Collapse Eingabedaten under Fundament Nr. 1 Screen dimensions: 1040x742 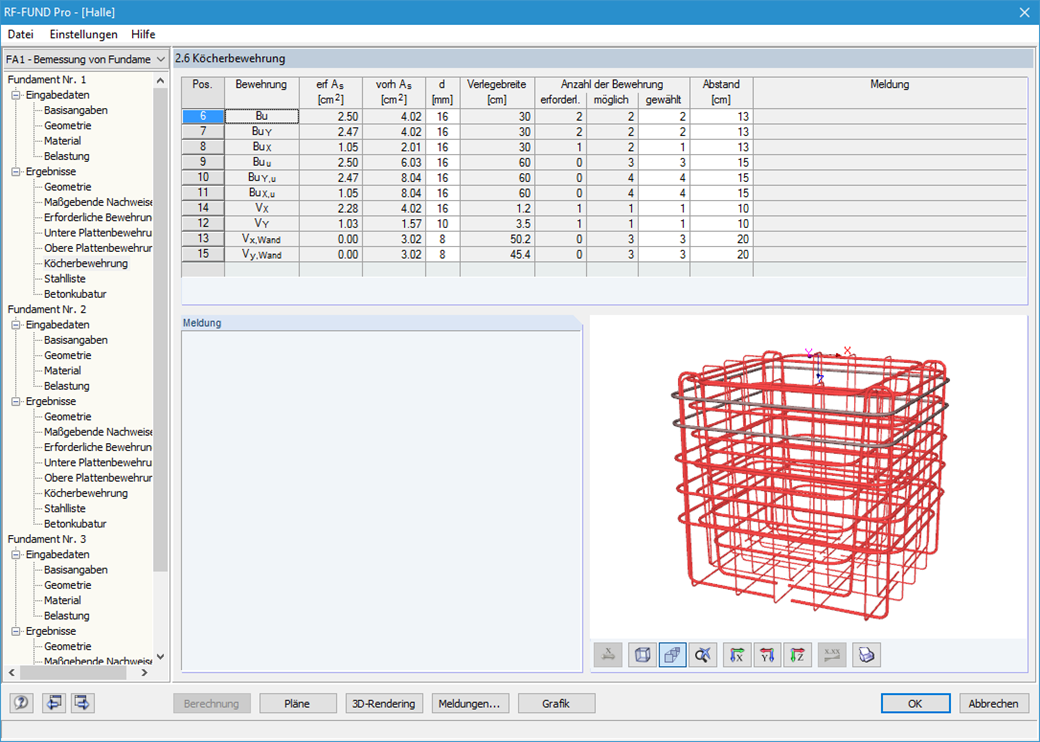click(x=16, y=95)
